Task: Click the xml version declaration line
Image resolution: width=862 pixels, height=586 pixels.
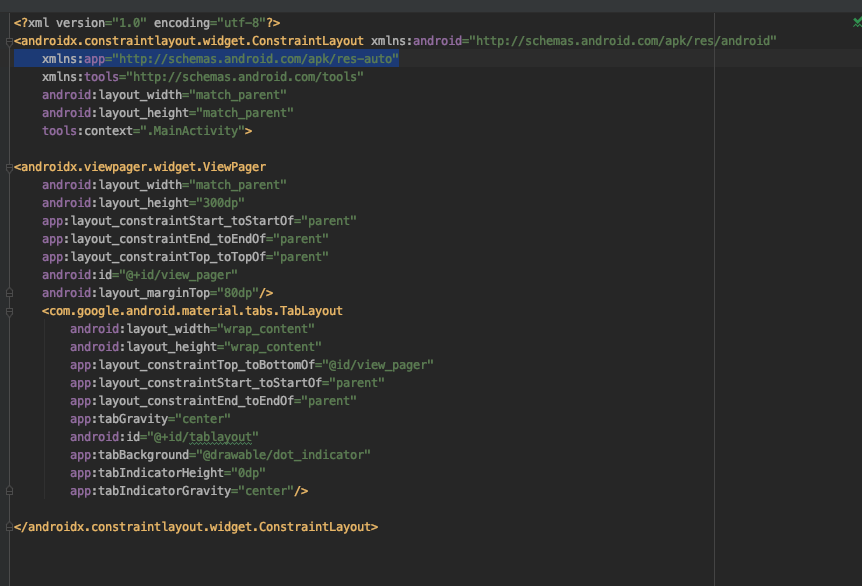Action: [147, 23]
